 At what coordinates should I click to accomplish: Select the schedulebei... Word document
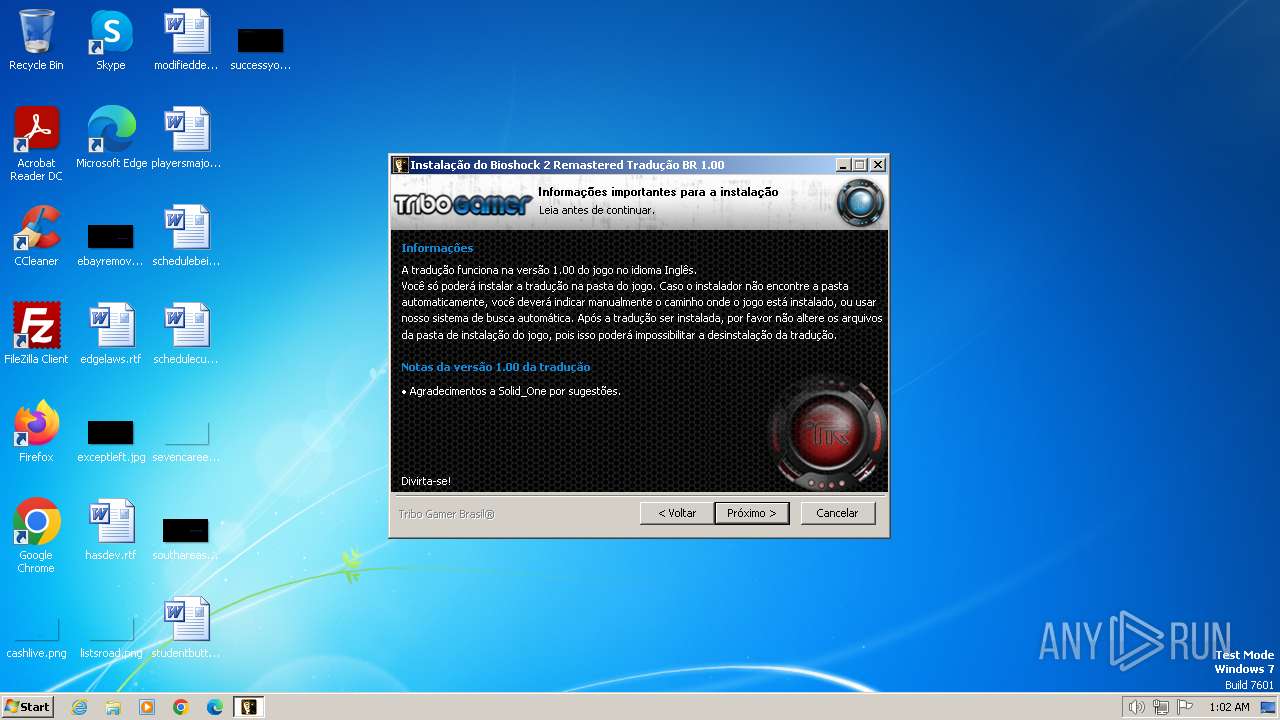pos(186,236)
